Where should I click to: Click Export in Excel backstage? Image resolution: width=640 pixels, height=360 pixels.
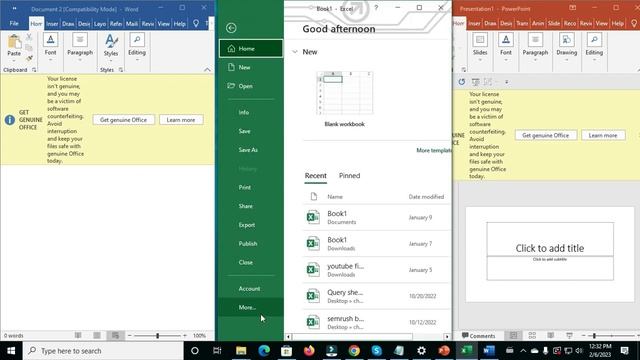[x=251, y=225]
